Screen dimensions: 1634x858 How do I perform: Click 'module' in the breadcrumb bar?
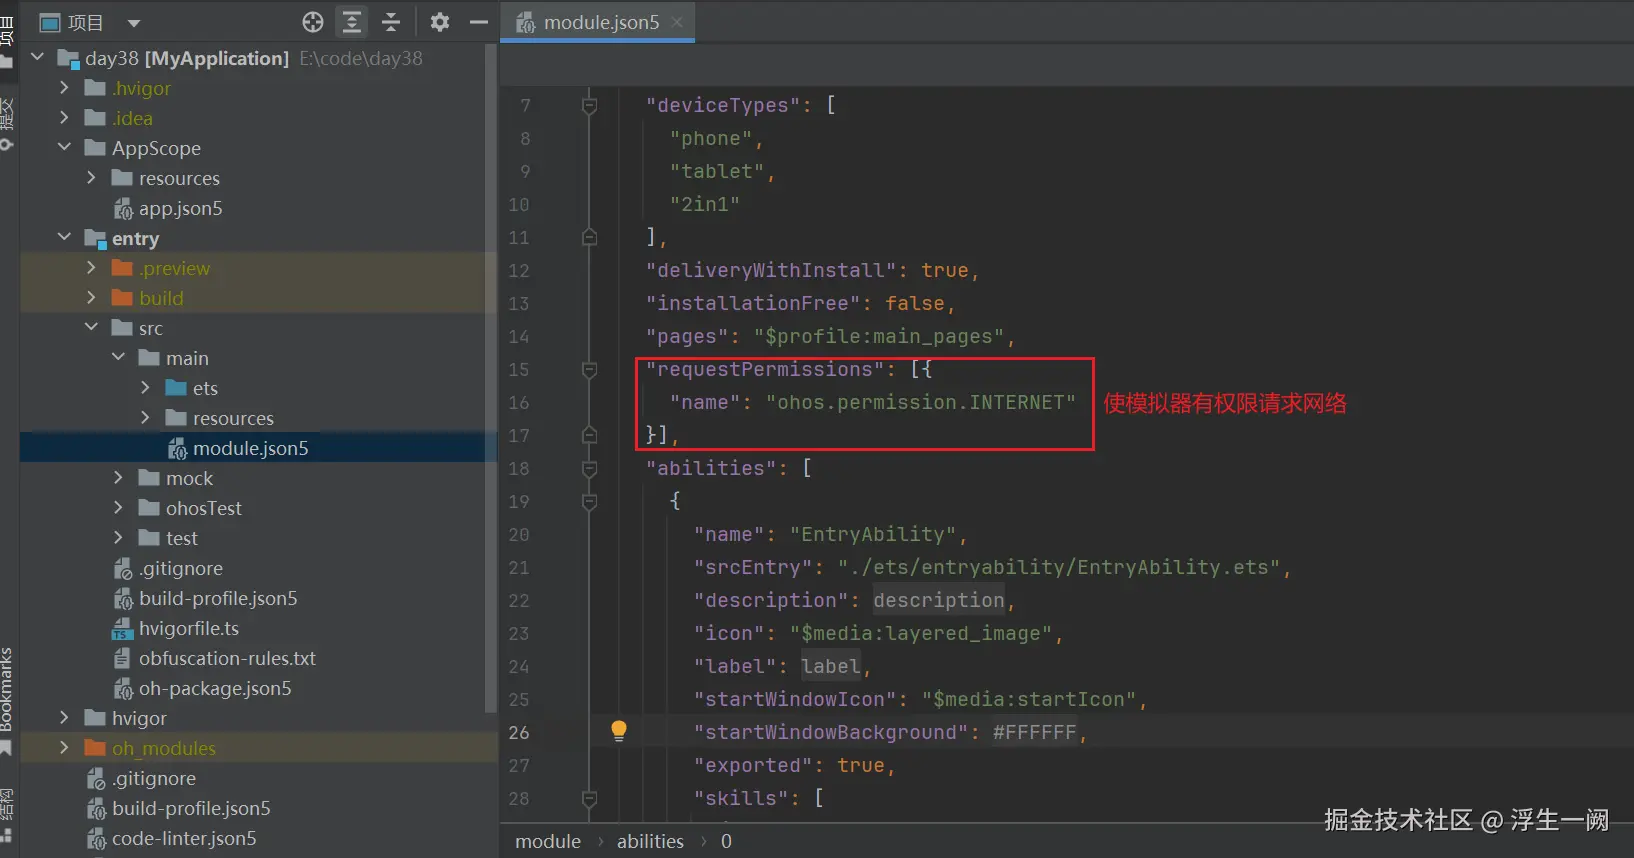pos(548,841)
